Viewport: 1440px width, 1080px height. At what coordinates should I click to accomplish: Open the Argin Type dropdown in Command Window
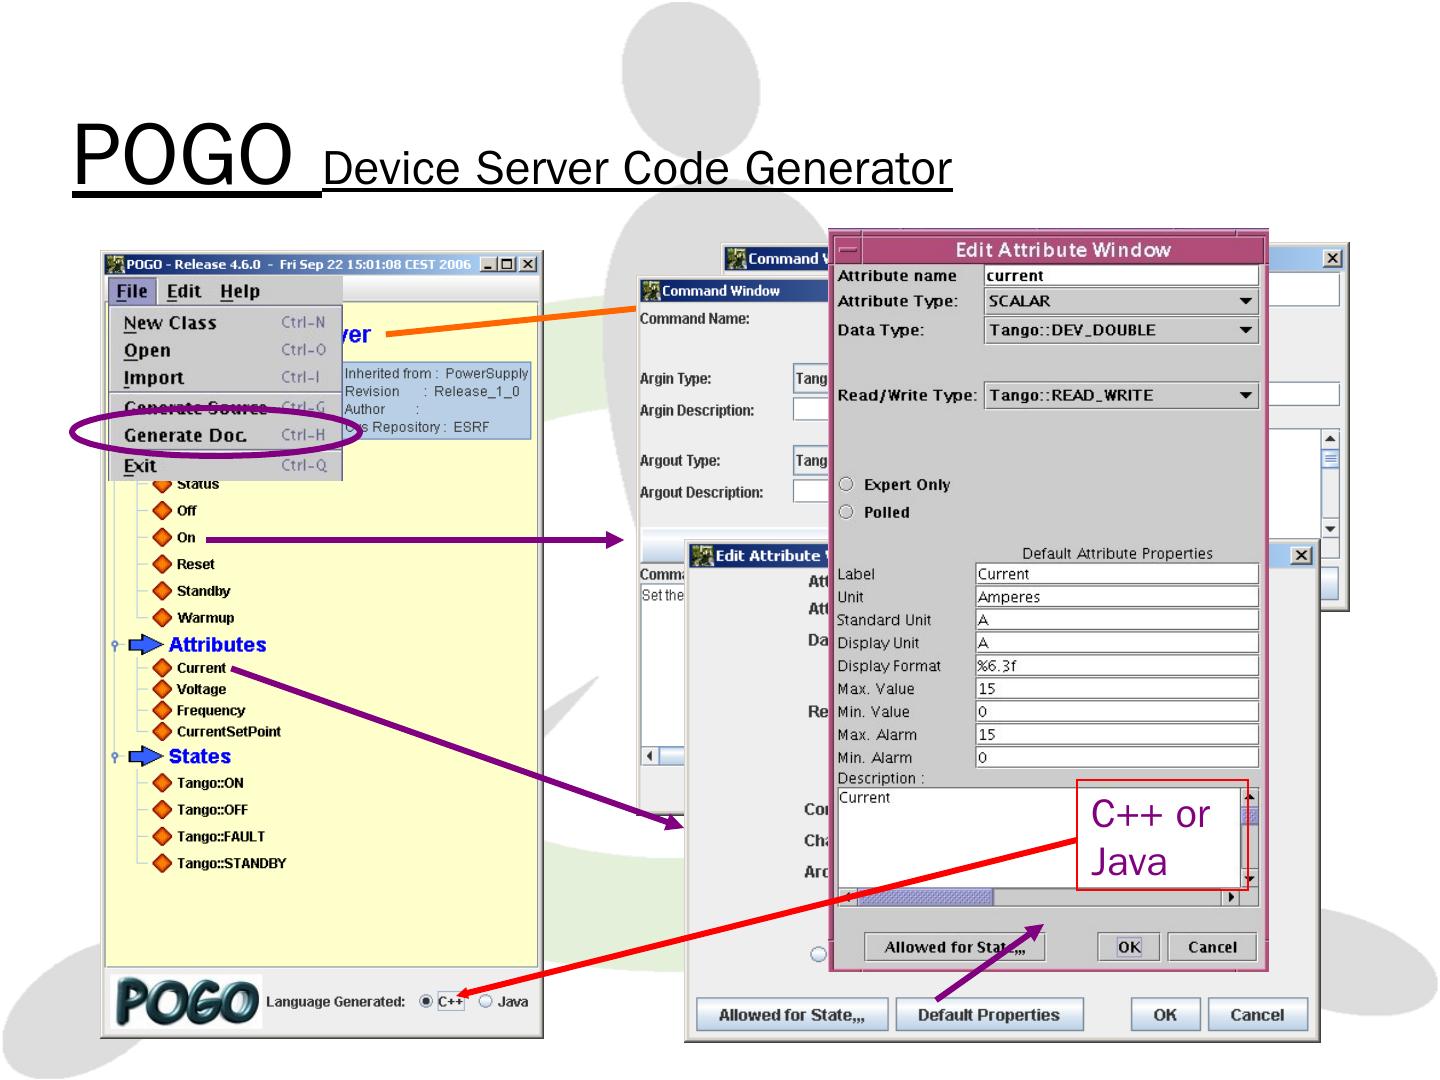[811, 379]
